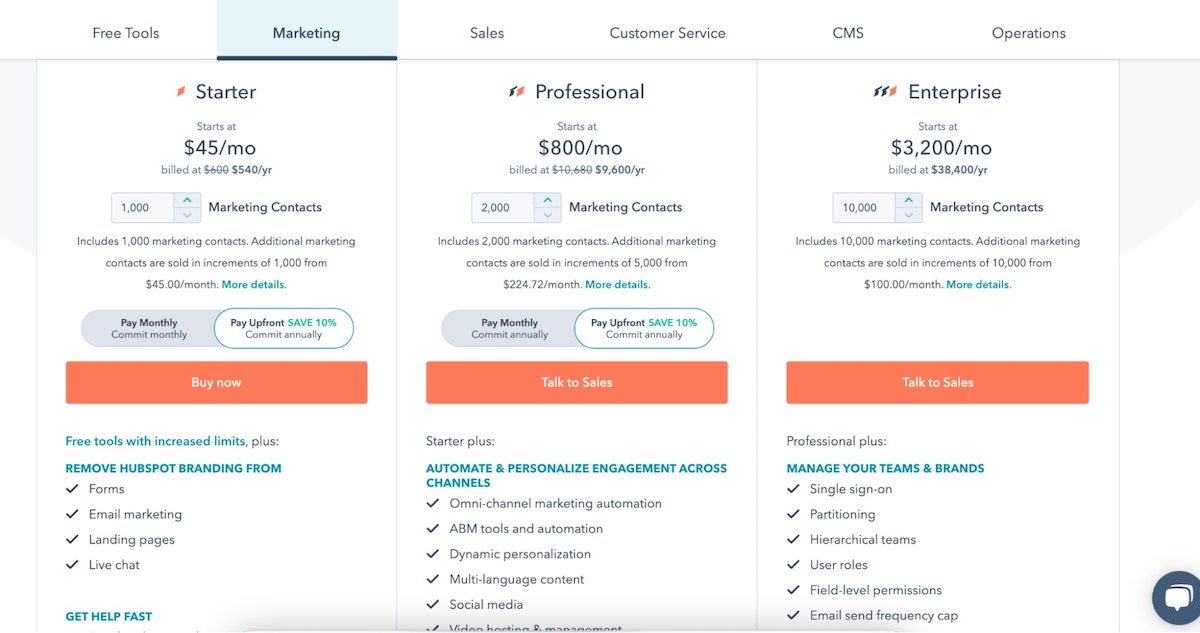1200x633 pixels.
Task: Go to the Free Tools tab
Action: (126, 33)
